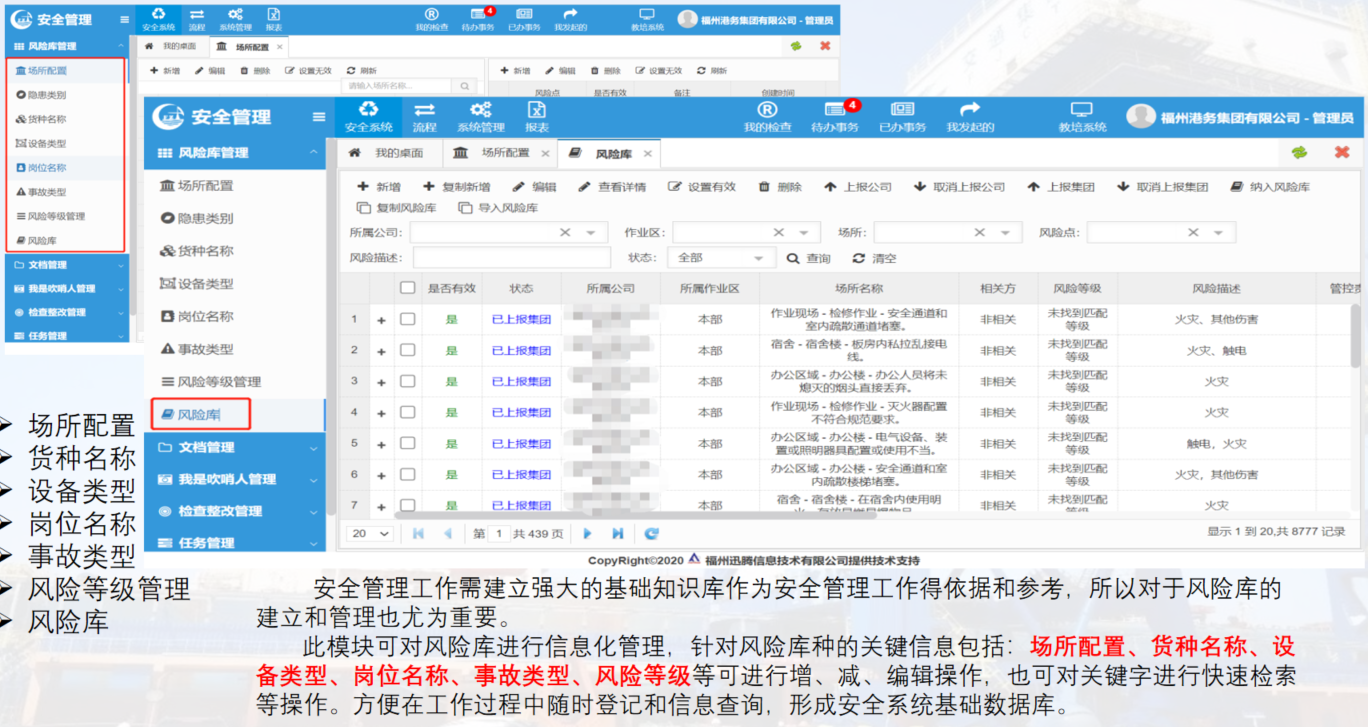1368x727 pixels.
Task: Open the 场所 filter dropdown arrow
Action: point(1004,233)
